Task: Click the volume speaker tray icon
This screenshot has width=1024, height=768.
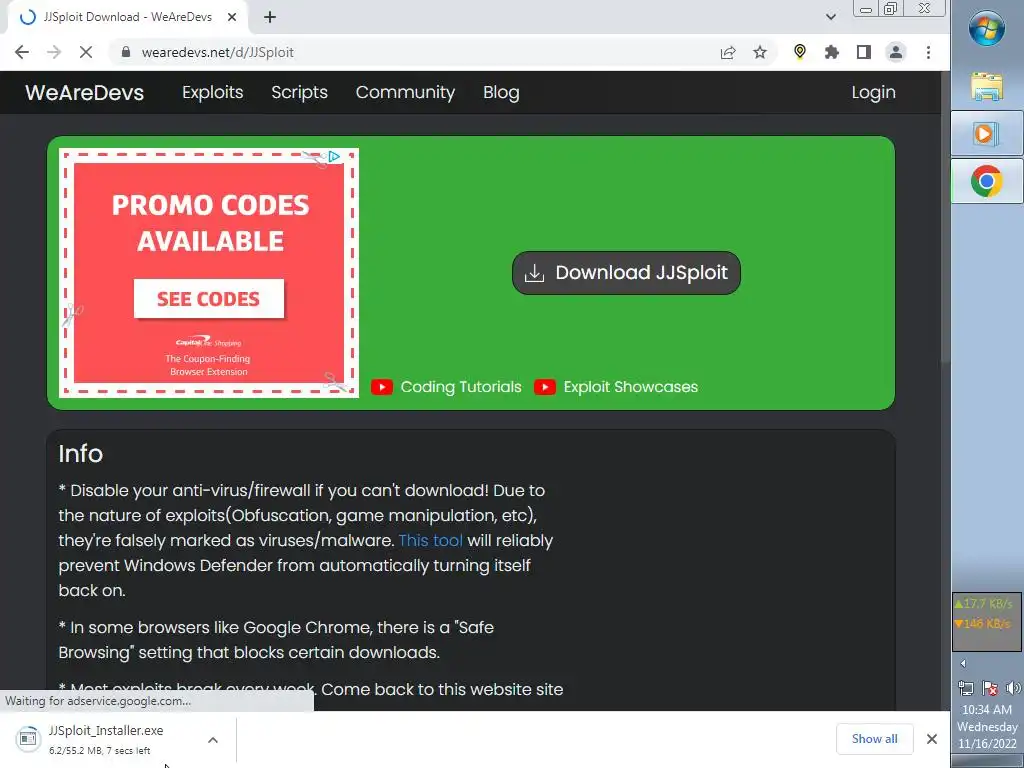Action: pos(1013,688)
